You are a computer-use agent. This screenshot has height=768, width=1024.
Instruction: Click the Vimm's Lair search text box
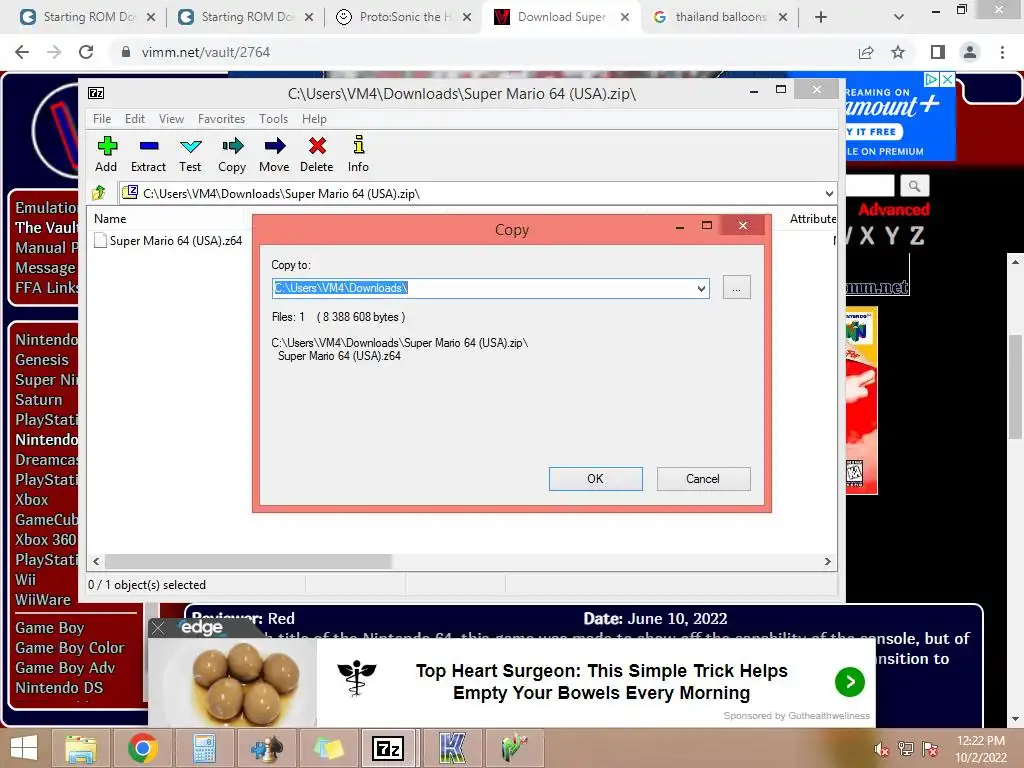(x=870, y=186)
